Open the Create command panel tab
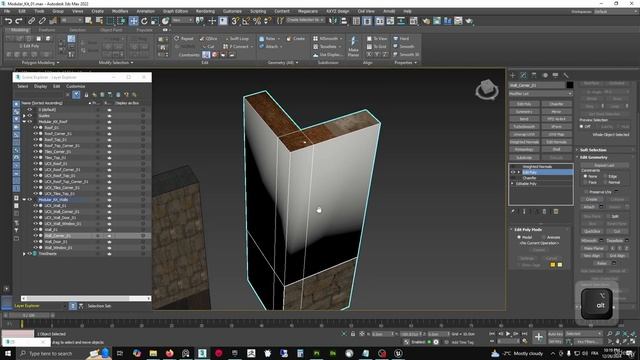The width and height of the screenshot is (640, 360). (x=513, y=76)
